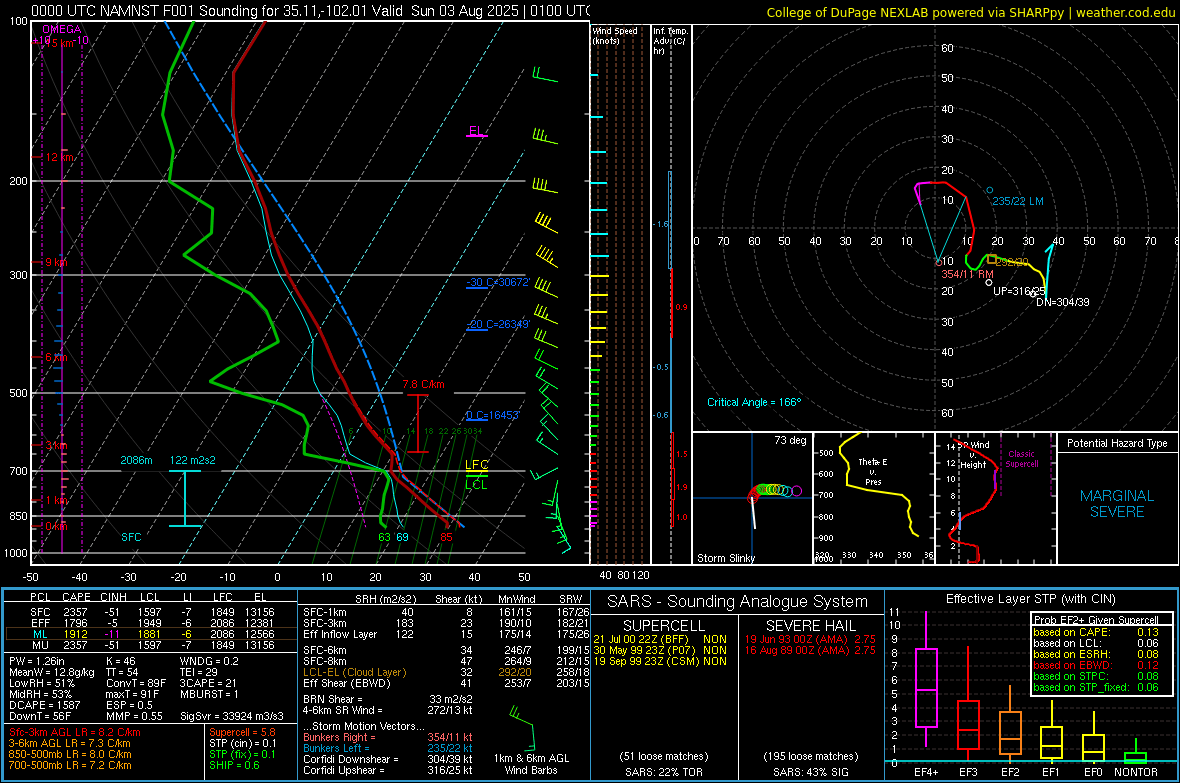Click the based on CAPE: probability row
The width and height of the screenshot is (1180, 783).
pyautogui.click(x=1096, y=632)
